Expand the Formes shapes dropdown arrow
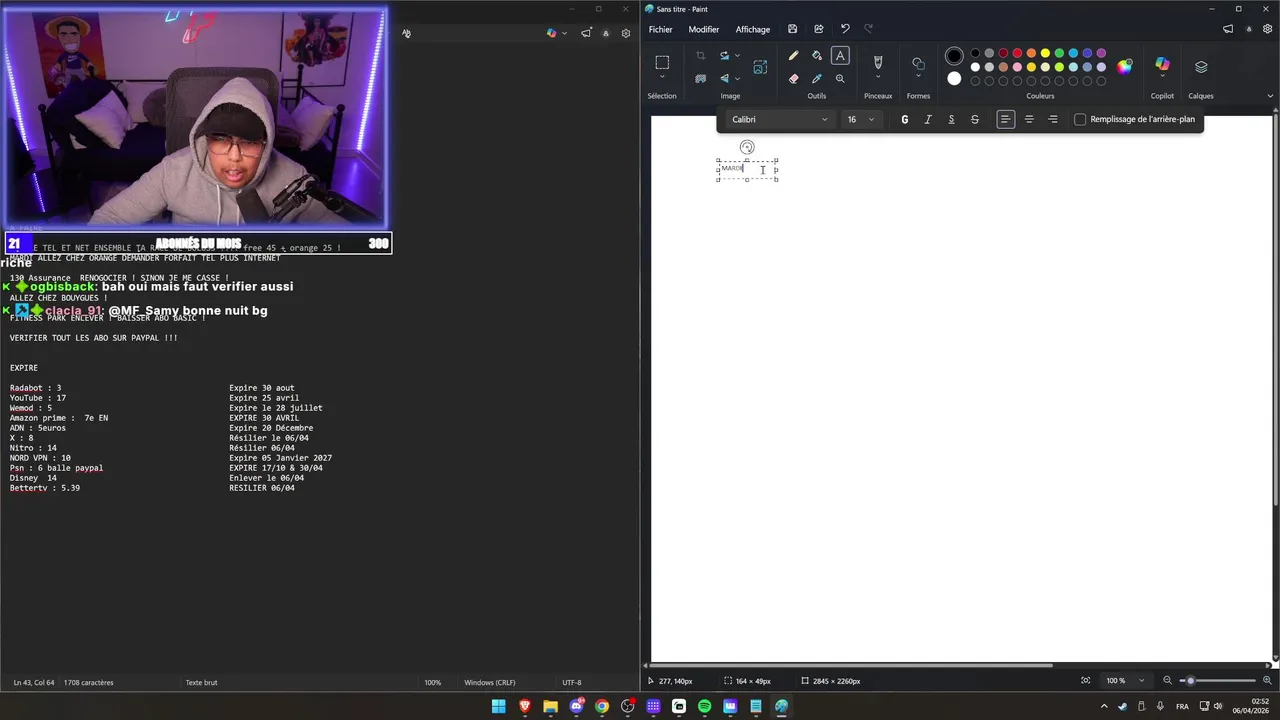Image resolution: width=1280 pixels, height=720 pixels. pyautogui.click(x=918, y=78)
